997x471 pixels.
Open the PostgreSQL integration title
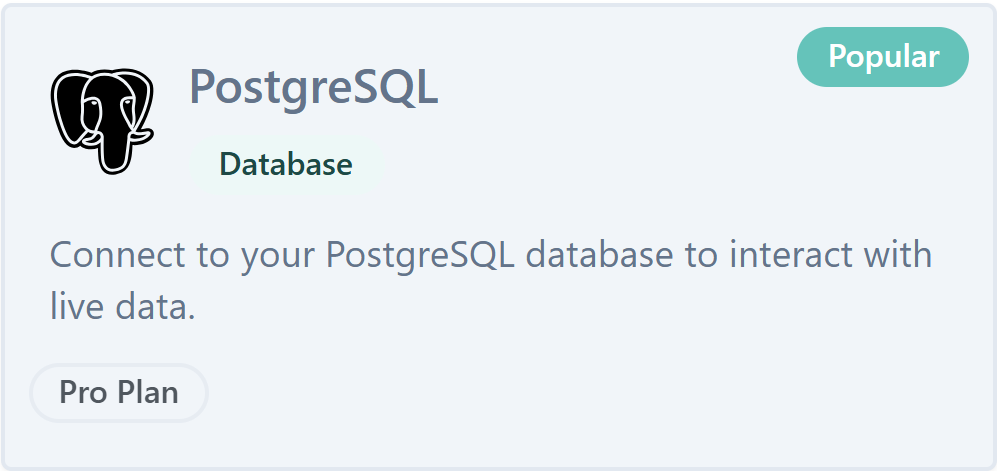313,89
